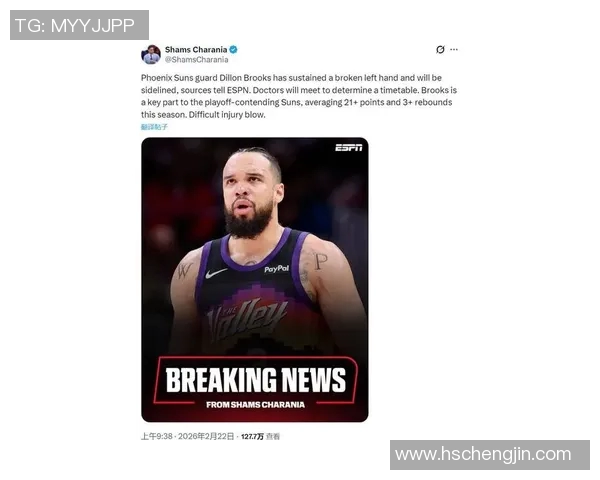Open the three-dot more options menu
The image size is (600, 480).
pyautogui.click(x=454, y=49)
